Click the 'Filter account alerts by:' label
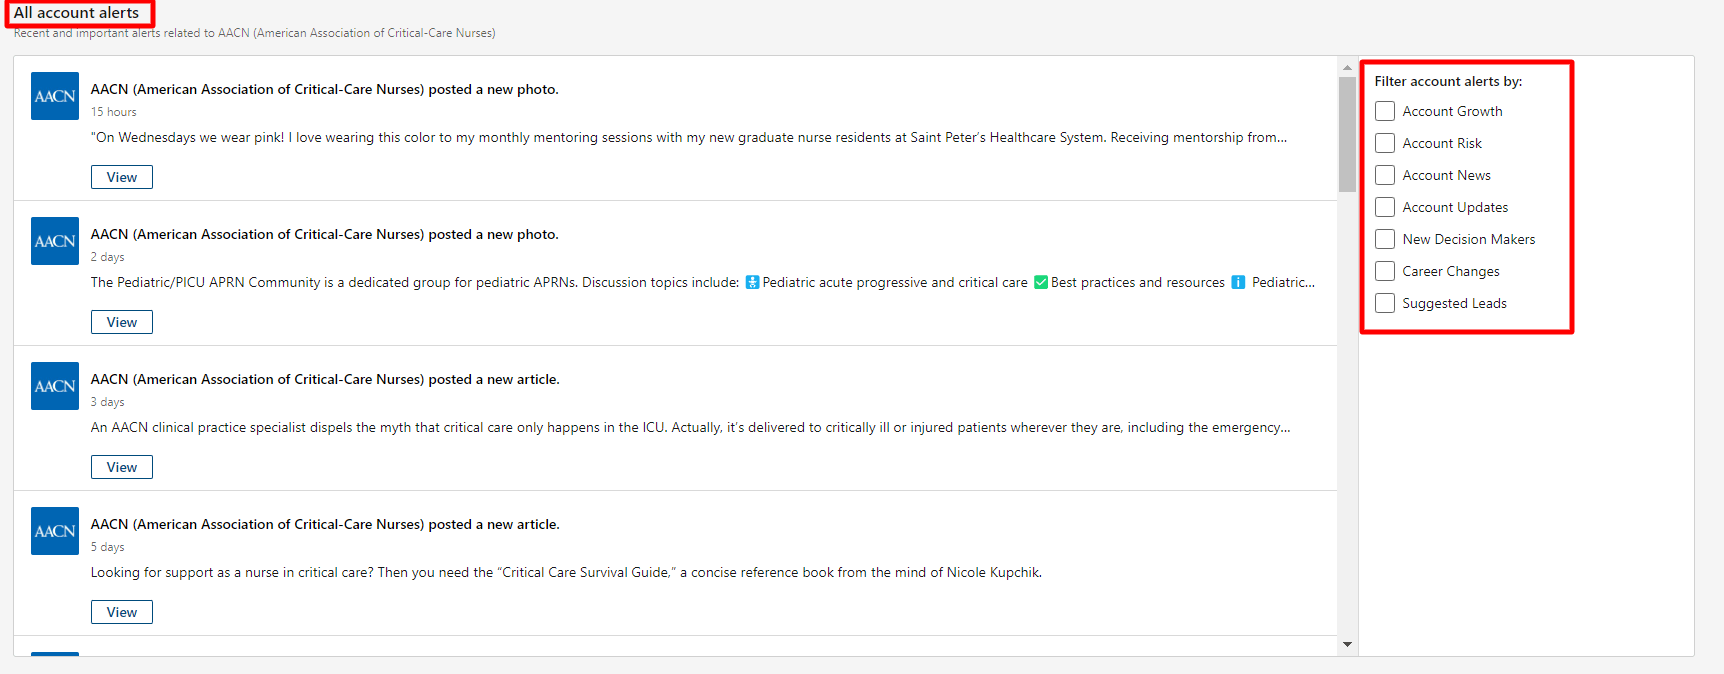Image resolution: width=1724 pixels, height=674 pixels. coord(1448,81)
